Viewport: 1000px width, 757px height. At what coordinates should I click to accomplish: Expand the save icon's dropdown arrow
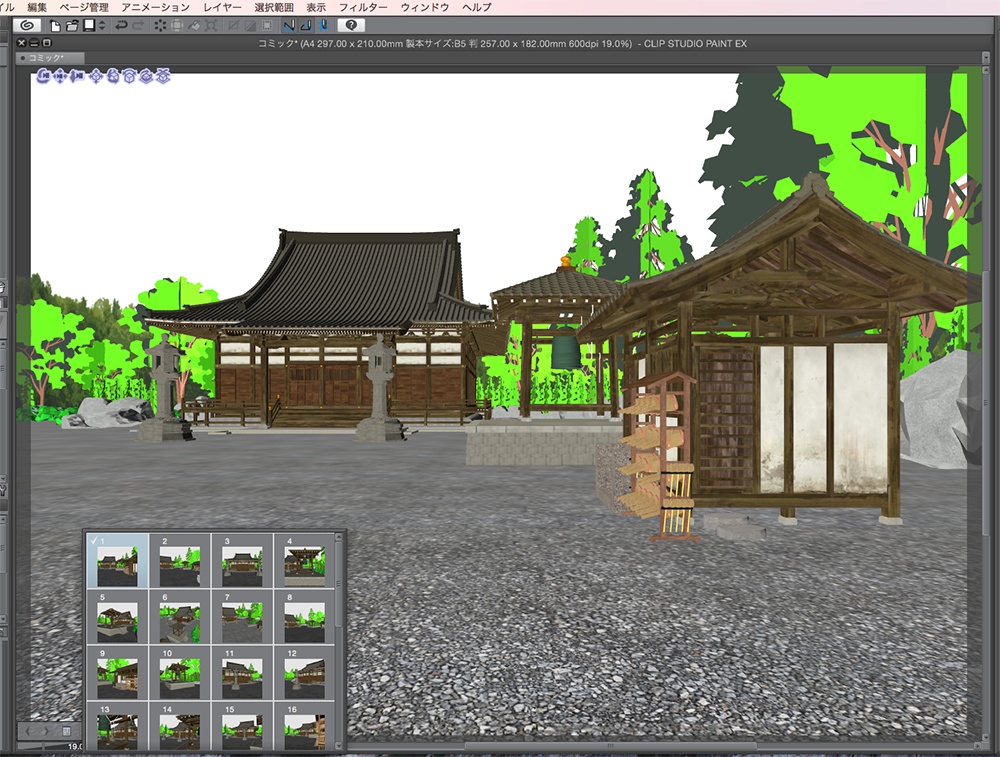click(x=100, y=26)
